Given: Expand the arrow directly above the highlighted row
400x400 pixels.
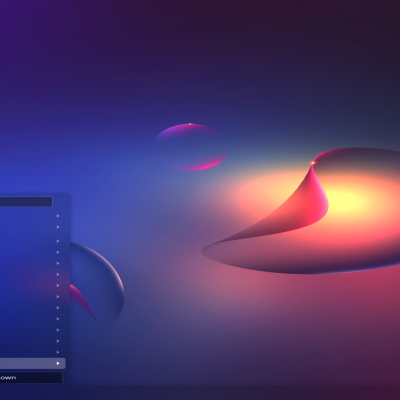Looking at the screenshot, I should [58, 352].
